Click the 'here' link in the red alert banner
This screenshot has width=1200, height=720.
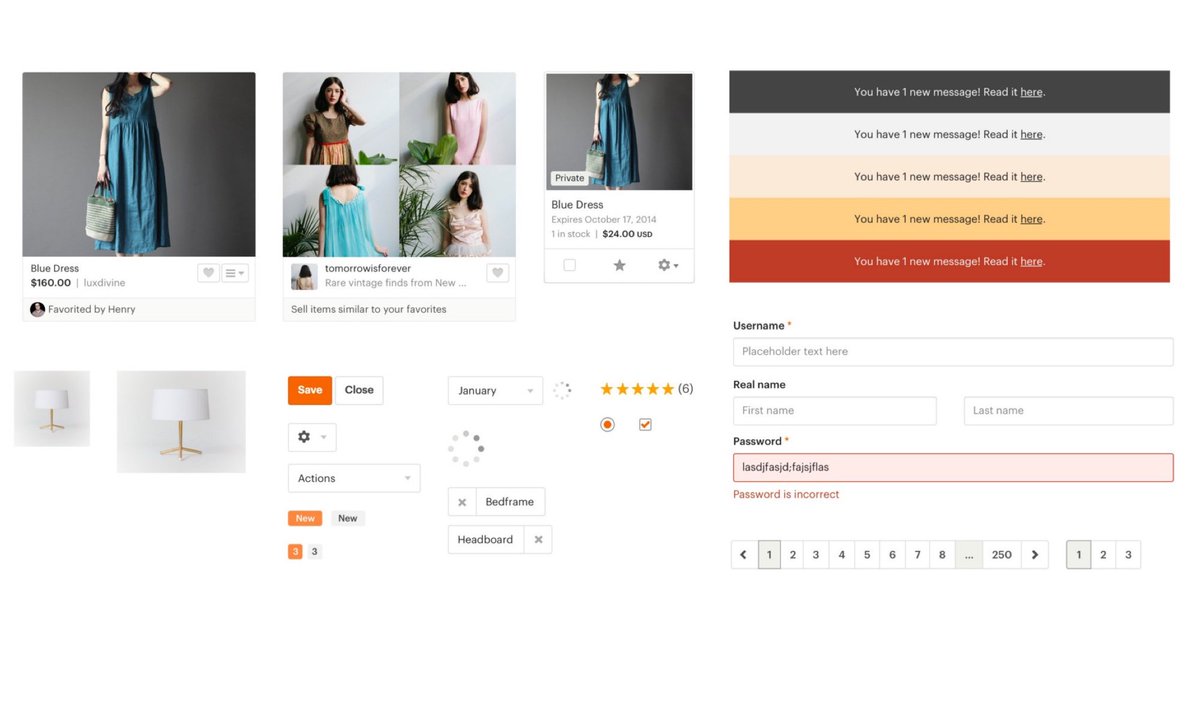[x=1031, y=261]
